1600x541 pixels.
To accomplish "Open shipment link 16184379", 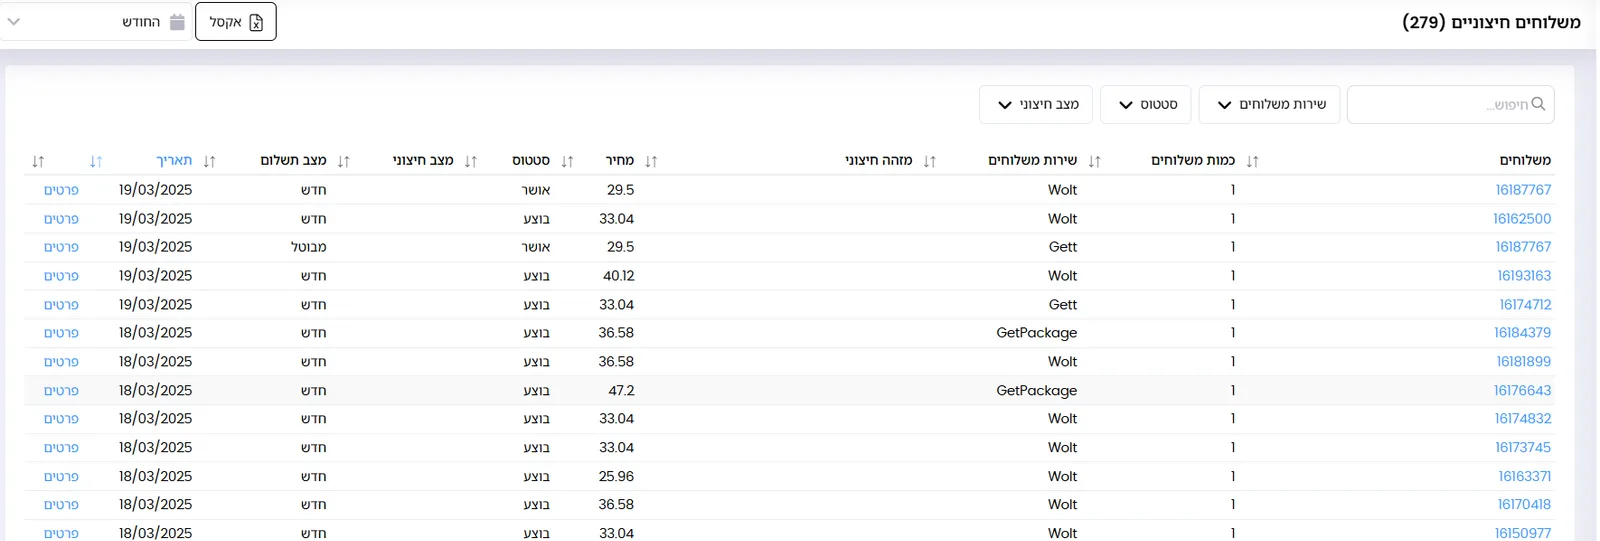I will pyautogui.click(x=1523, y=333).
